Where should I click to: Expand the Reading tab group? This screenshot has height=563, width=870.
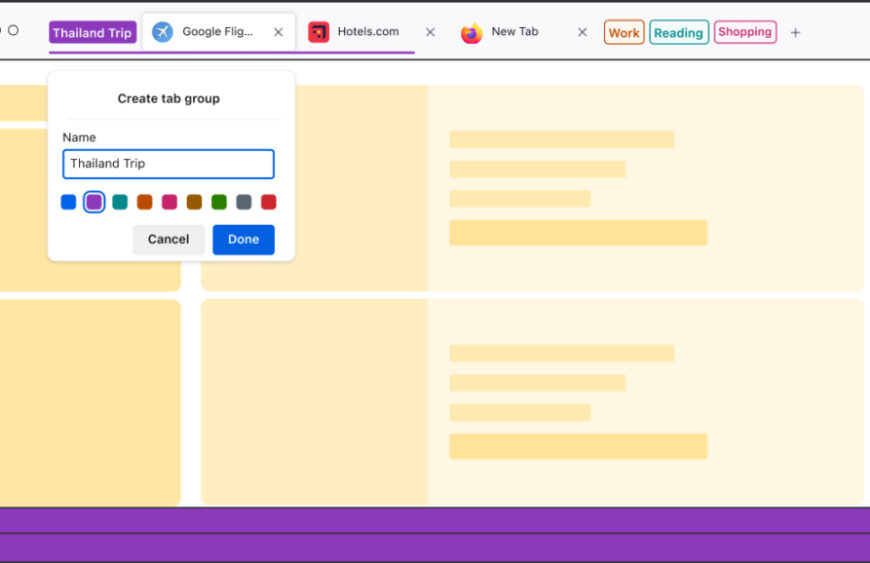(678, 33)
